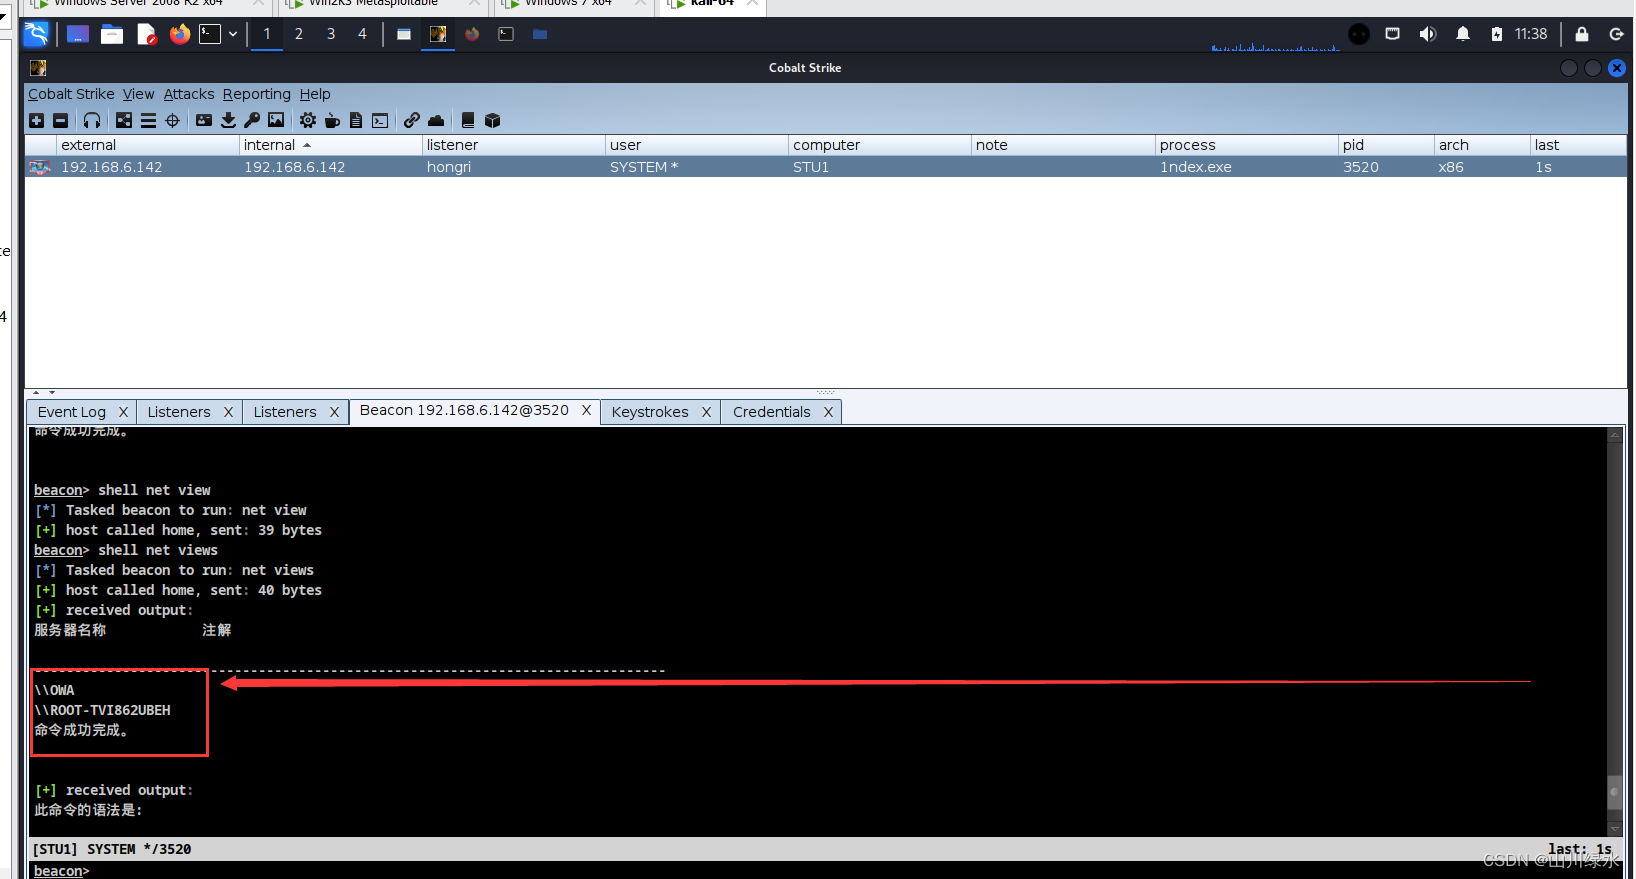Switch to workspace 4
Screen dimensions: 1636x879
point(362,34)
